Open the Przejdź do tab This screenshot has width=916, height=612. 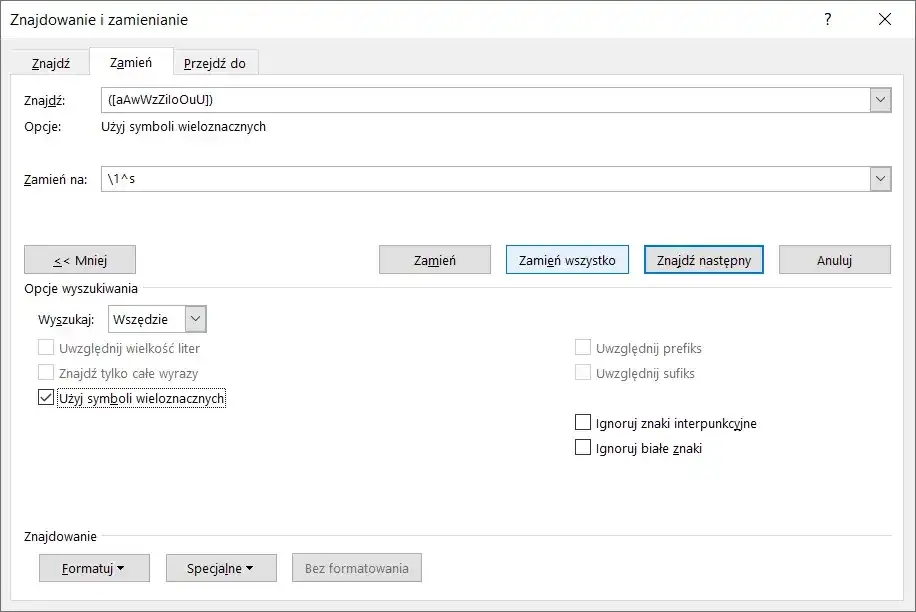[214, 63]
